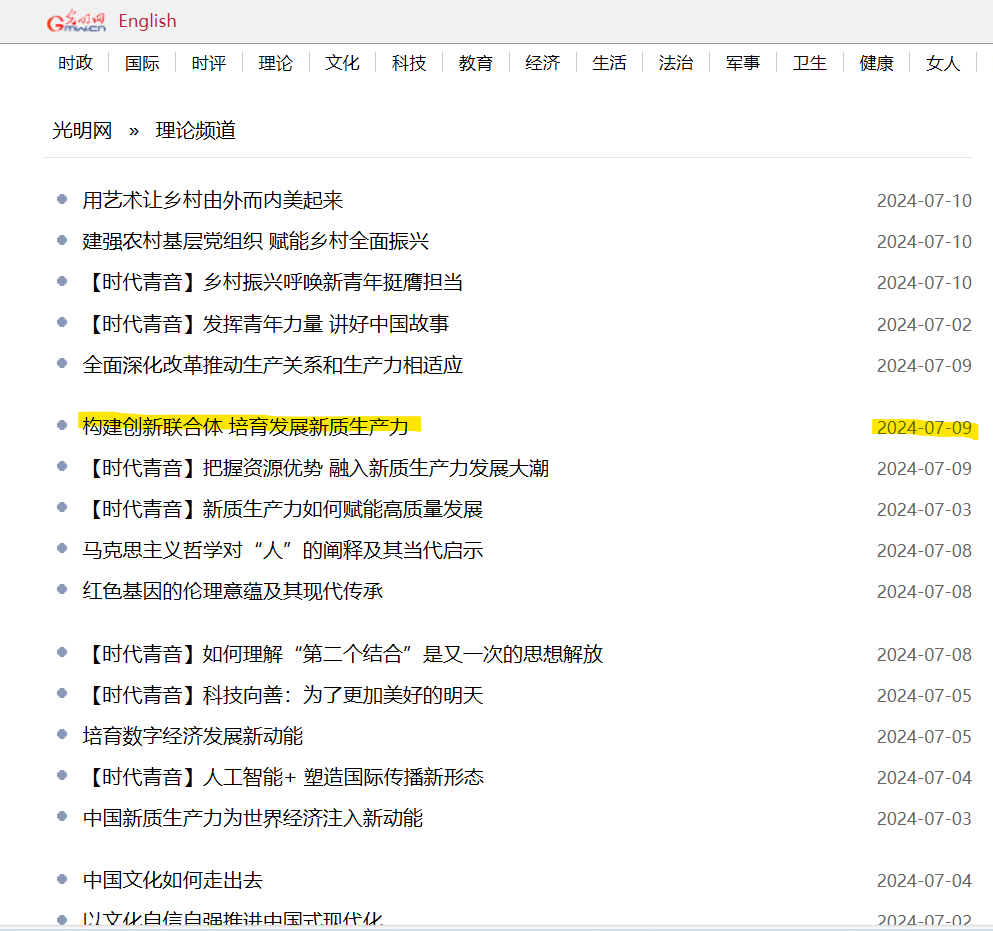Open highlighted article 构建创新联合体 培育发展新质生产力
The height and width of the screenshot is (931, 993).
coord(246,427)
